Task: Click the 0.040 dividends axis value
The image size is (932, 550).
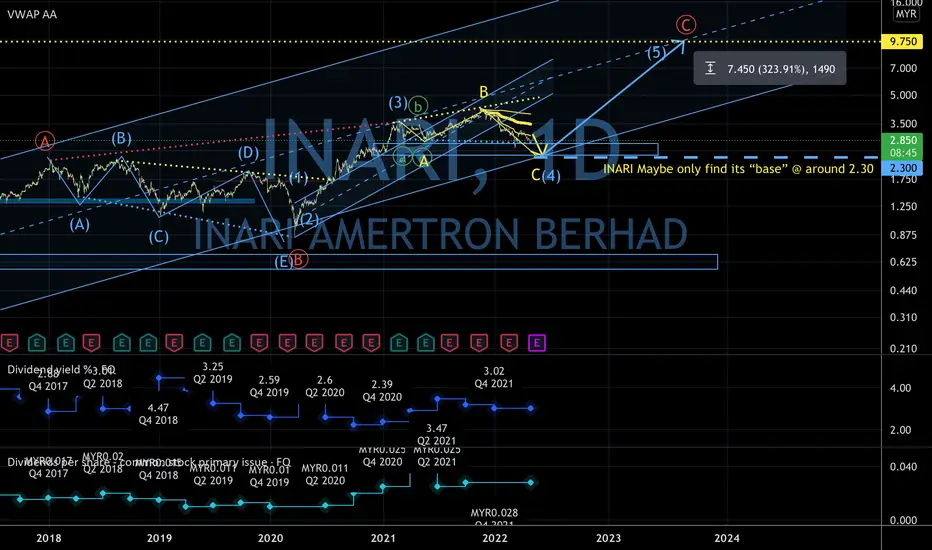Action: coord(903,467)
